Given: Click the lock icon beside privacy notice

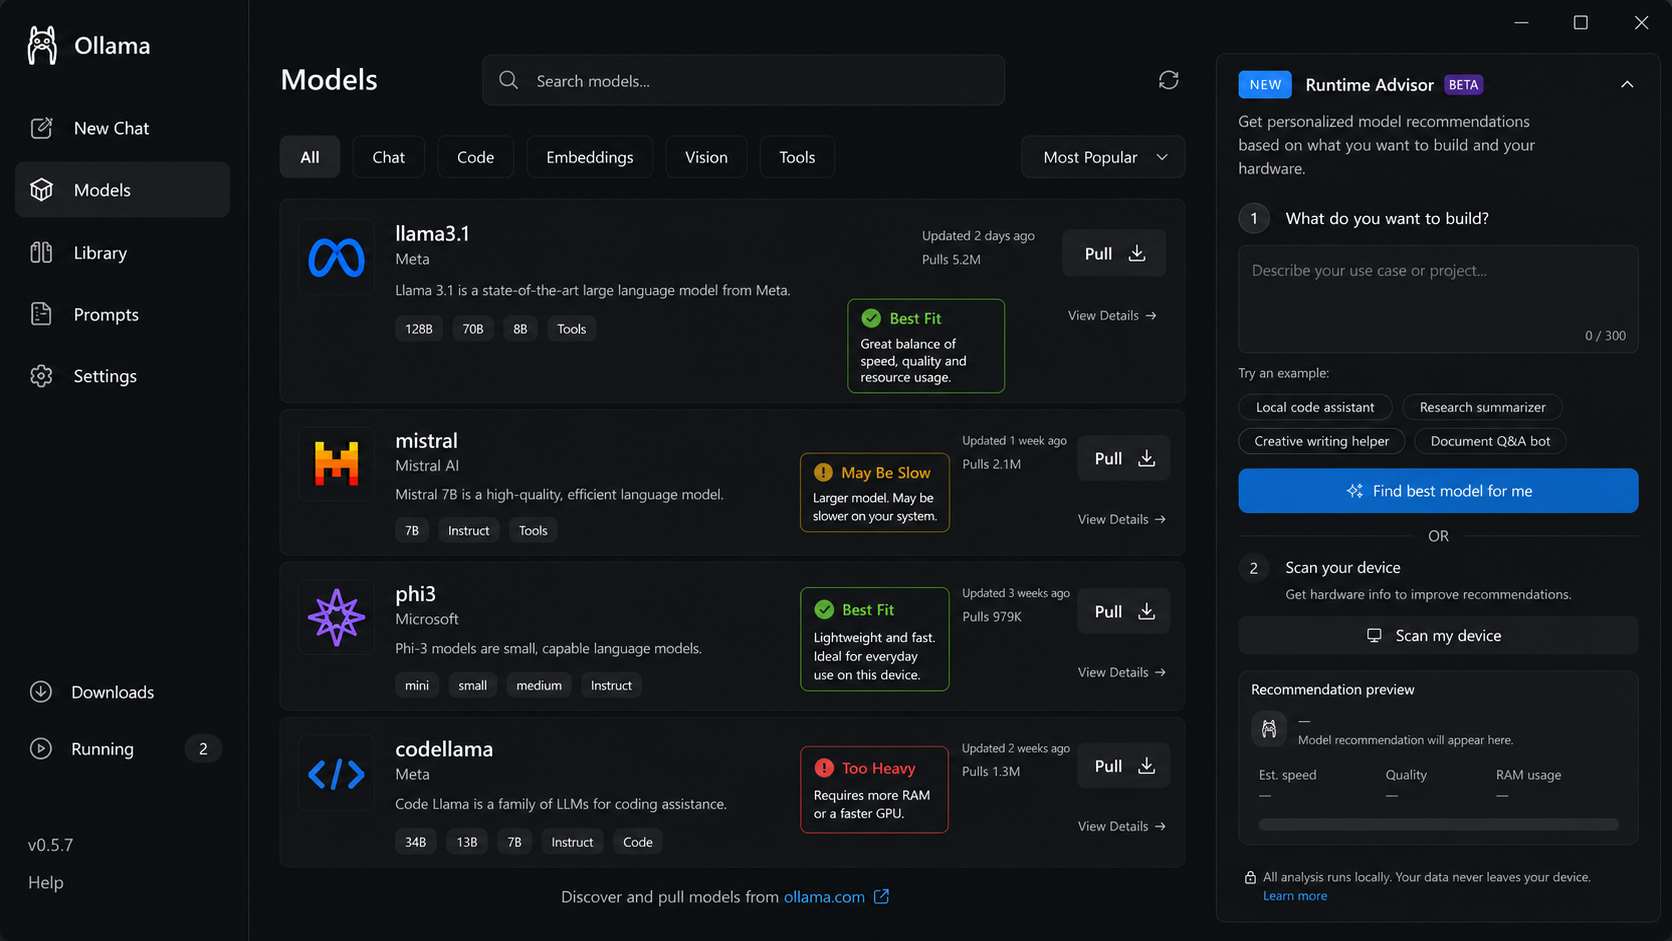Looking at the screenshot, I should click(x=1250, y=877).
